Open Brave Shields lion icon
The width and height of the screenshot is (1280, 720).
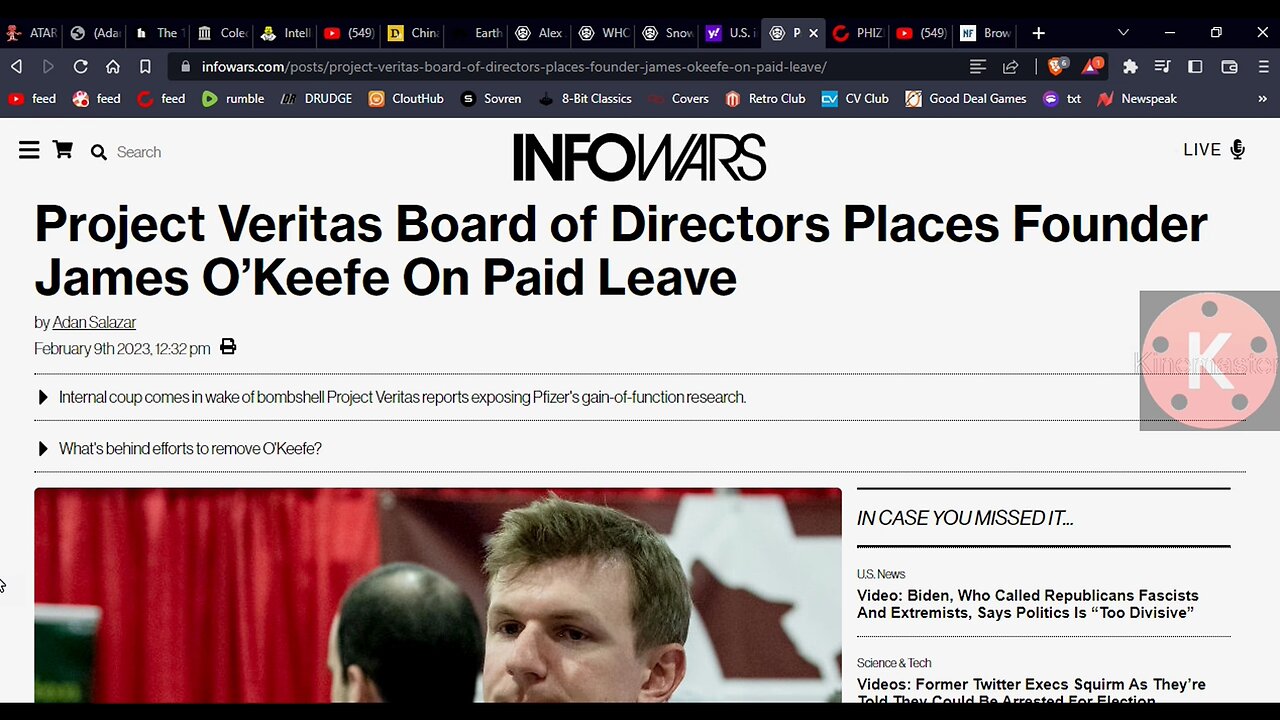pos(1057,67)
